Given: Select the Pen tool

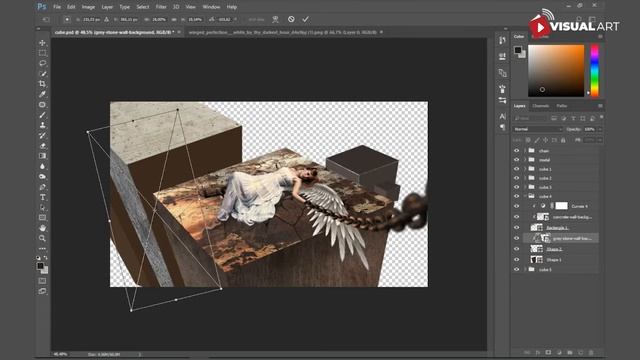Looking at the screenshot, I should (x=42, y=187).
